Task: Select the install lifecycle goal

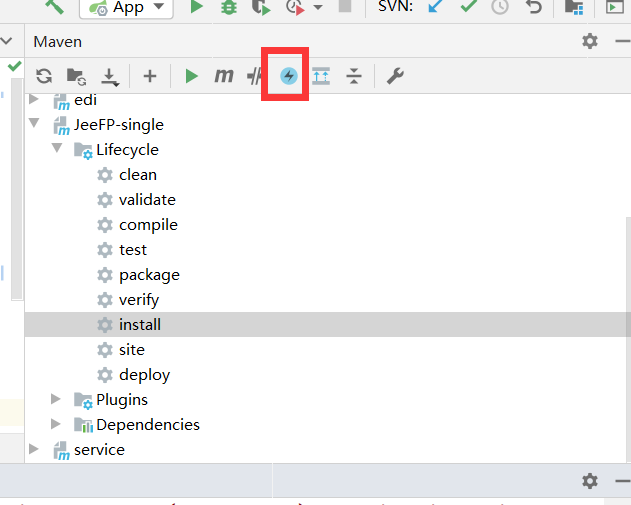Action: pos(140,325)
